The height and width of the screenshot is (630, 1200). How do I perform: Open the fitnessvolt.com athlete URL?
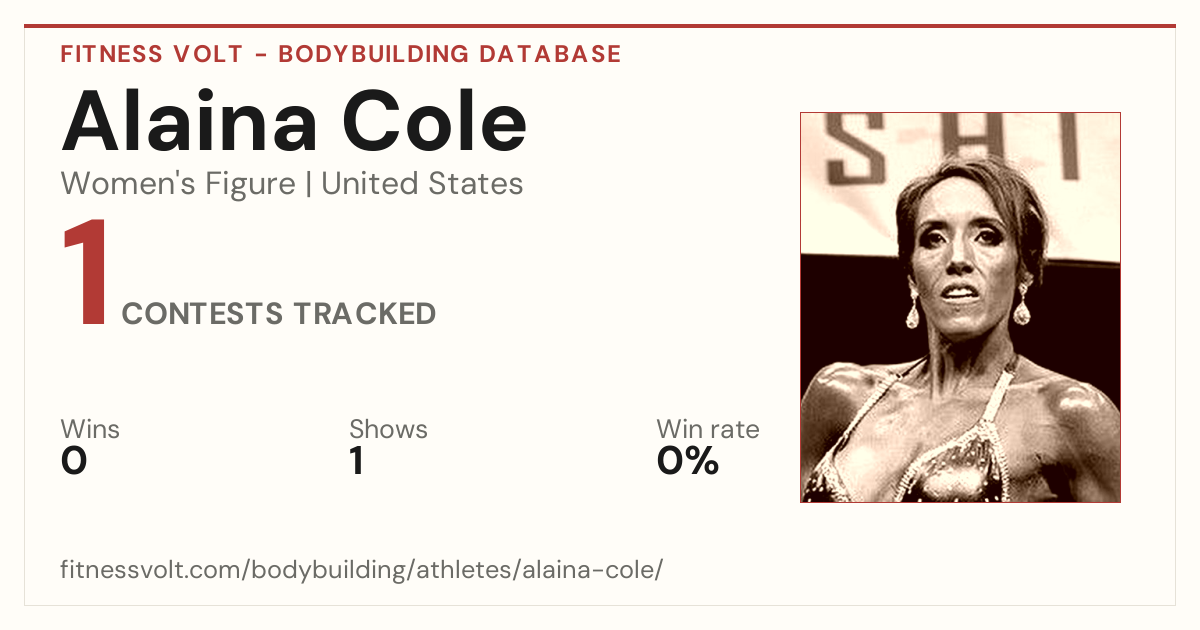[362, 571]
